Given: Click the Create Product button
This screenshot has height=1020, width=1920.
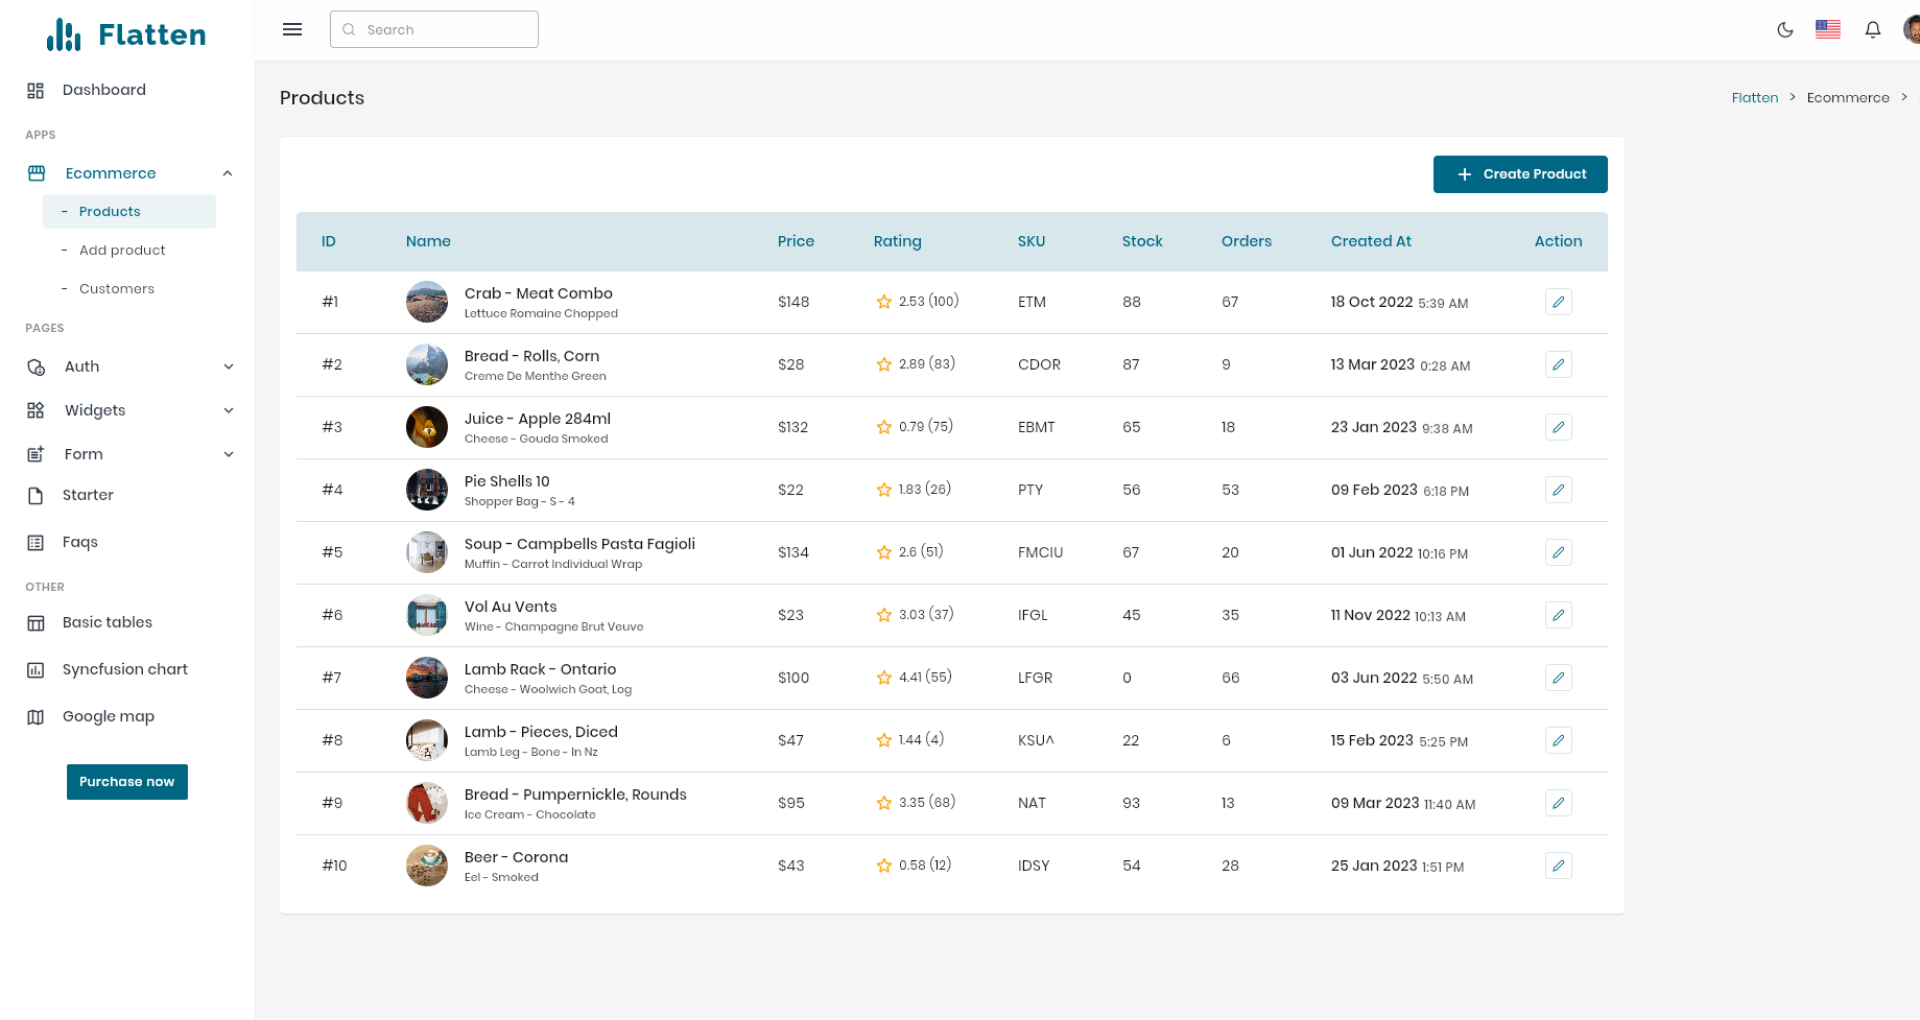Looking at the screenshot, I should 1519,174.
